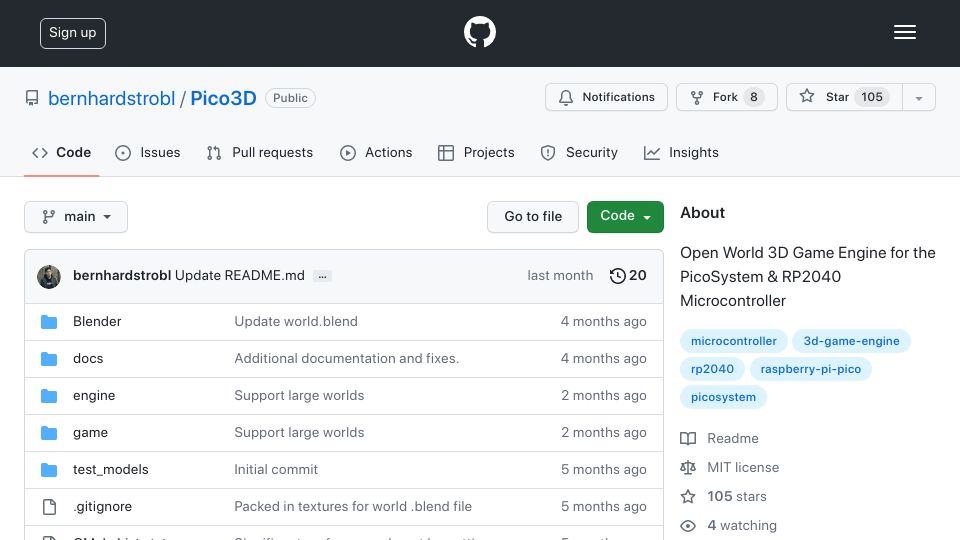This screenshot has width=960, height=540.
Task: Click the Public visibility badge
Action: [x=290, y=98]
